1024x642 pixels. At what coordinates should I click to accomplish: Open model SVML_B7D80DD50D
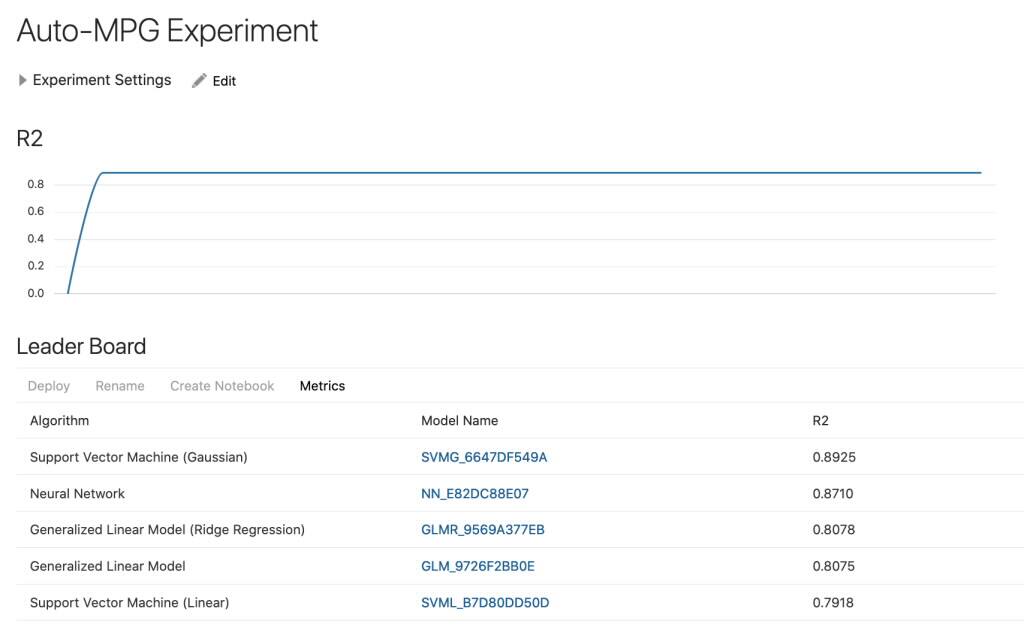point(485,603)
